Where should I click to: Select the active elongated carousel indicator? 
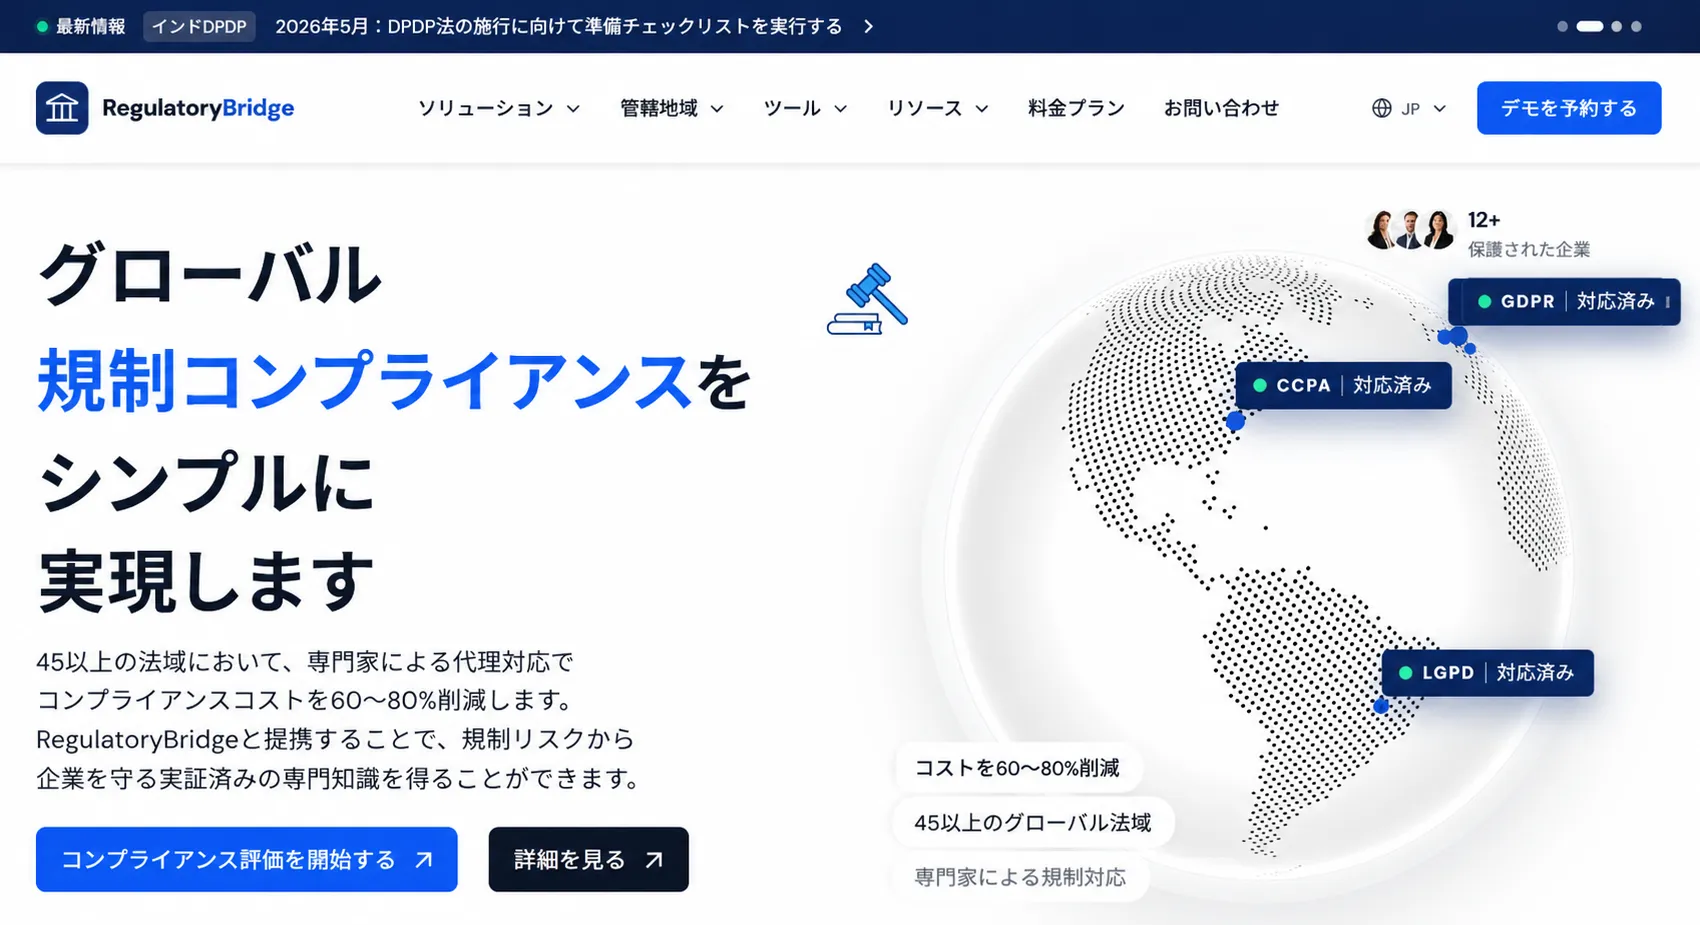pyautogui.click(x=1590, y=27)
